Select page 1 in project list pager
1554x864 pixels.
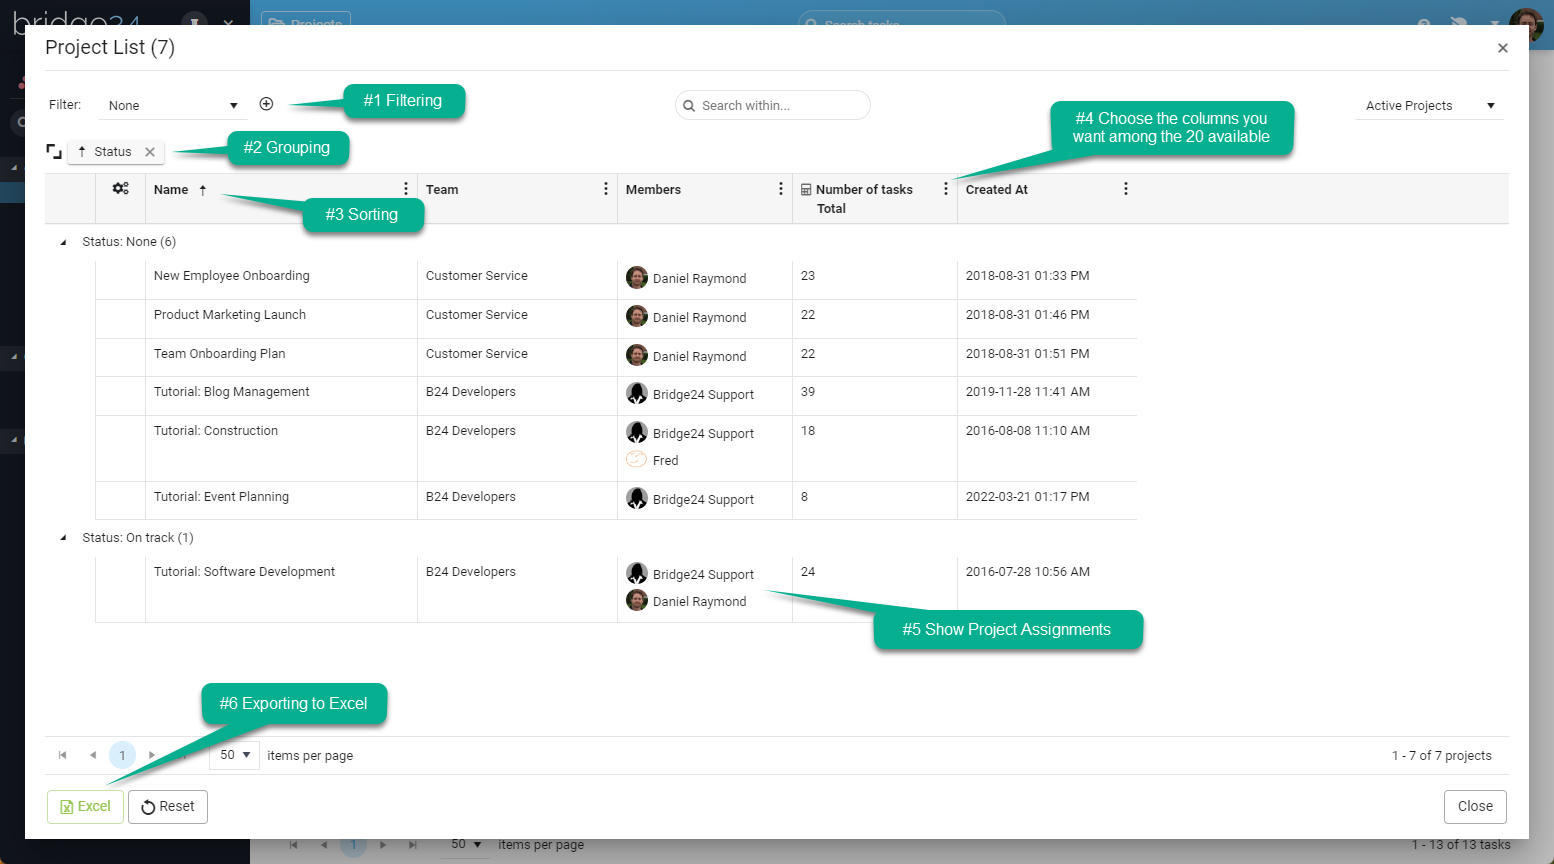pos(122,755)
